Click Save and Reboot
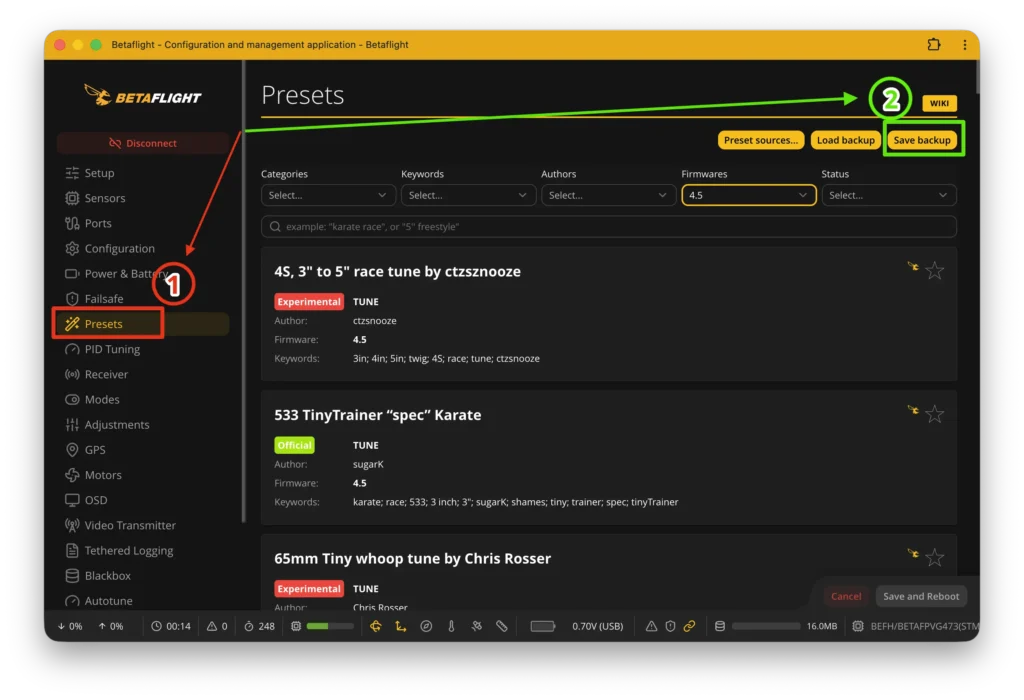This screenshot has width=1024, height=700. tap(921, 596)
